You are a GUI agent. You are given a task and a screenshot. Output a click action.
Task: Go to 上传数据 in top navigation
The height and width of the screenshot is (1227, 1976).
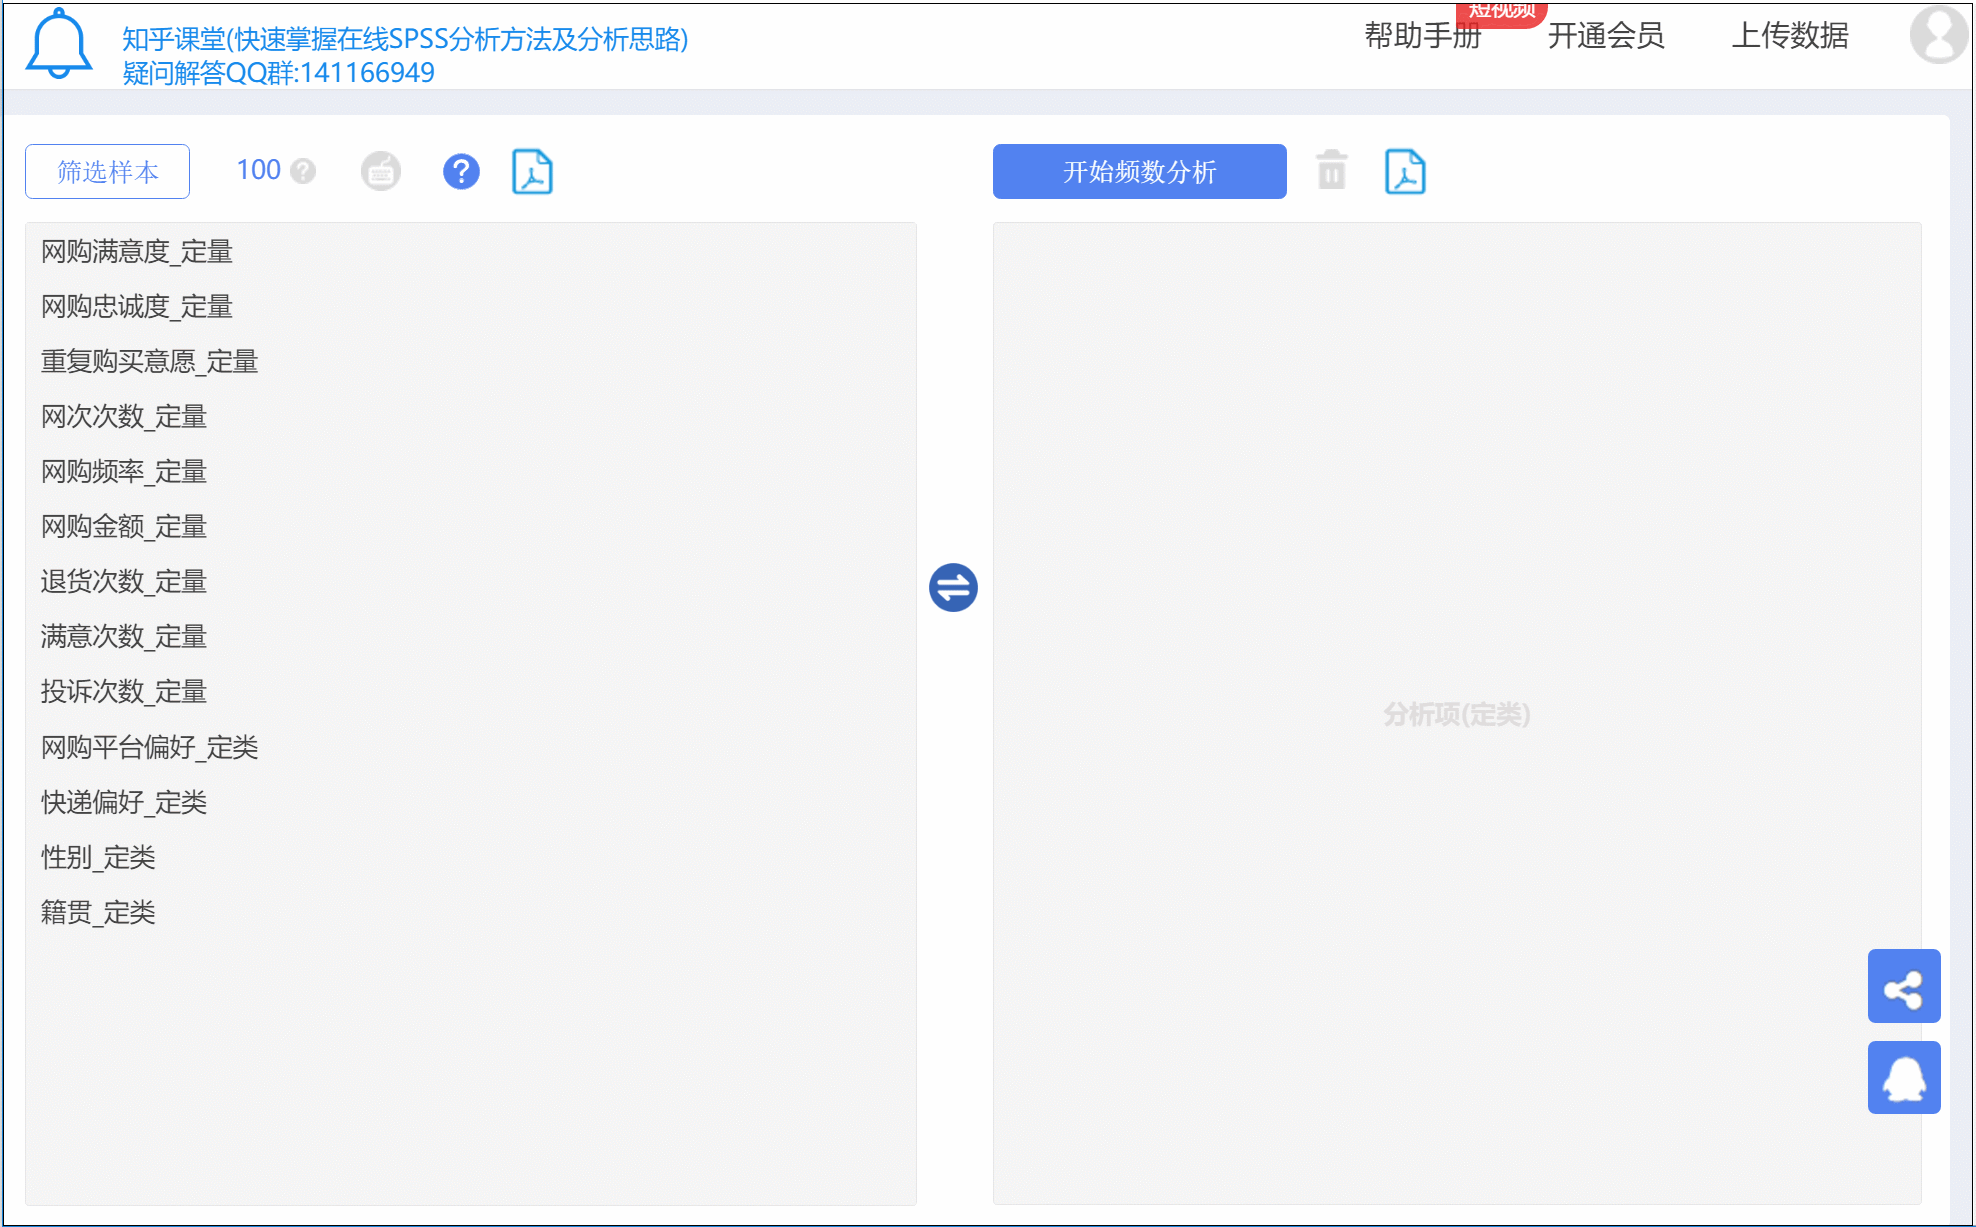pos(1789,36)
